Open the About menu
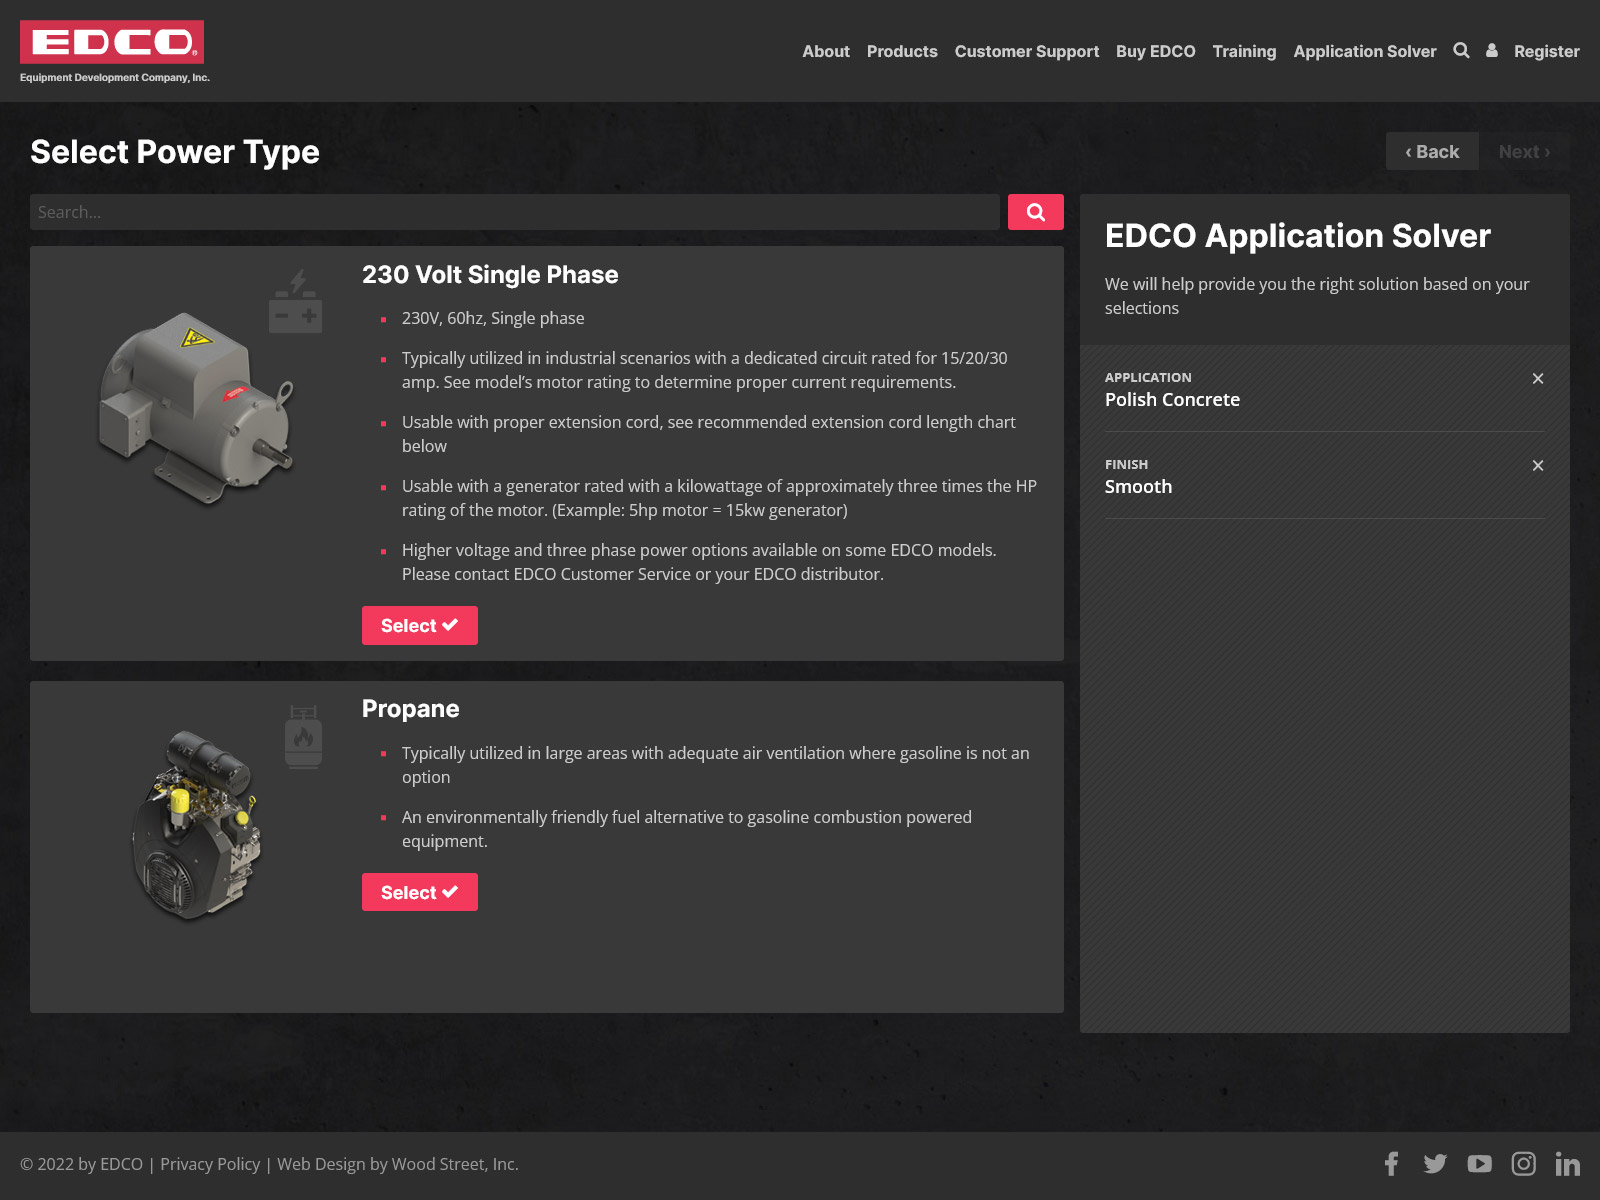The image size is (1600, 1200). tap(826, 51)
